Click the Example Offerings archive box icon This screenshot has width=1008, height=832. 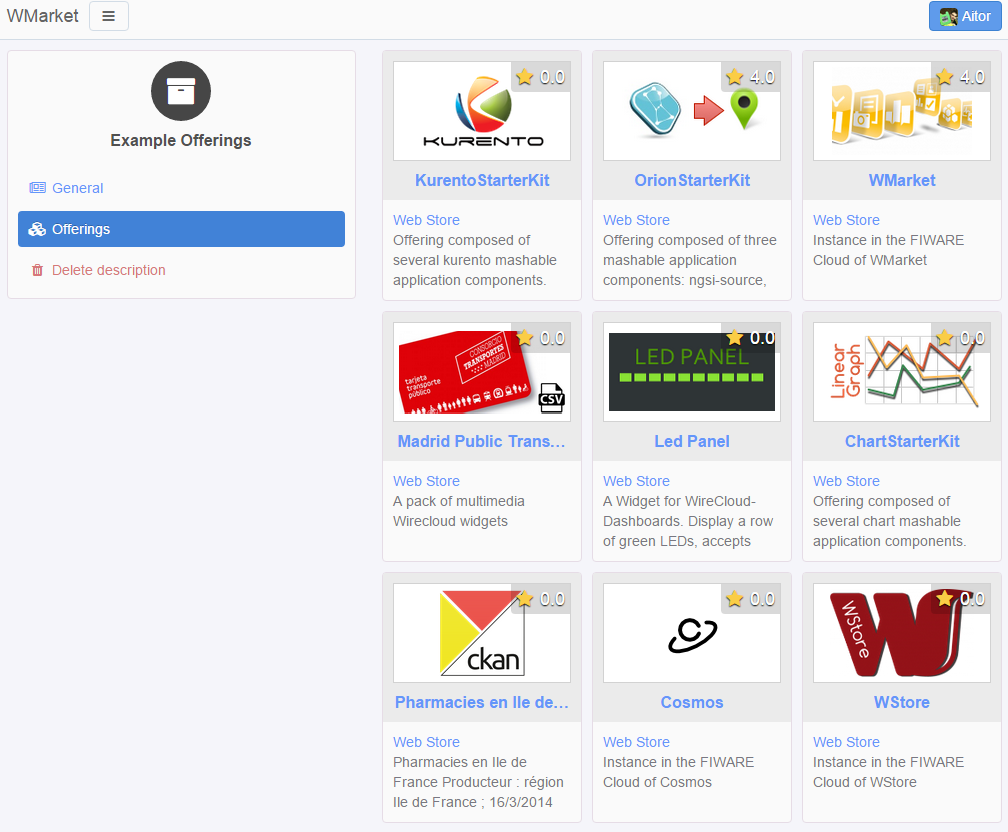(181, 91)
